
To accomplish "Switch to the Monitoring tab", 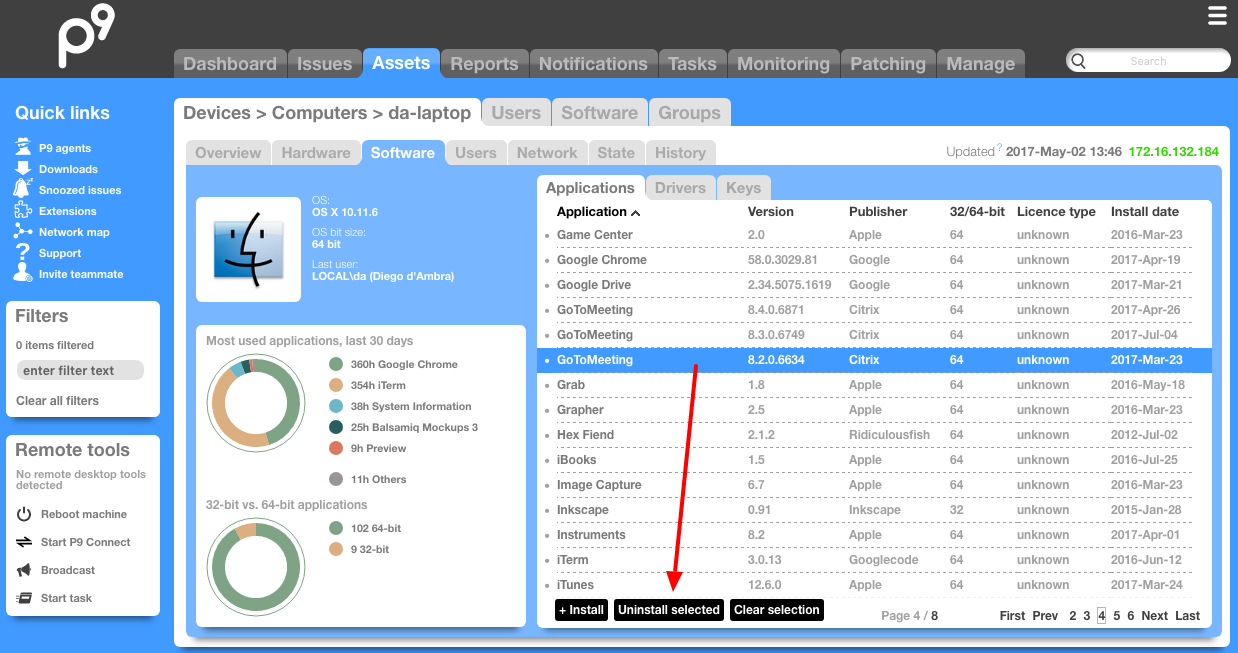I will (783, 64).
